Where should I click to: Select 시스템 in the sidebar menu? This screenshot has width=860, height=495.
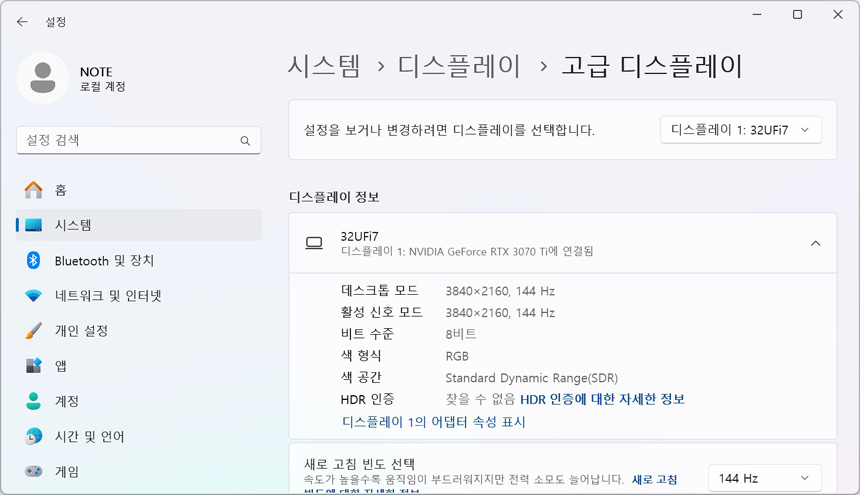73,225
